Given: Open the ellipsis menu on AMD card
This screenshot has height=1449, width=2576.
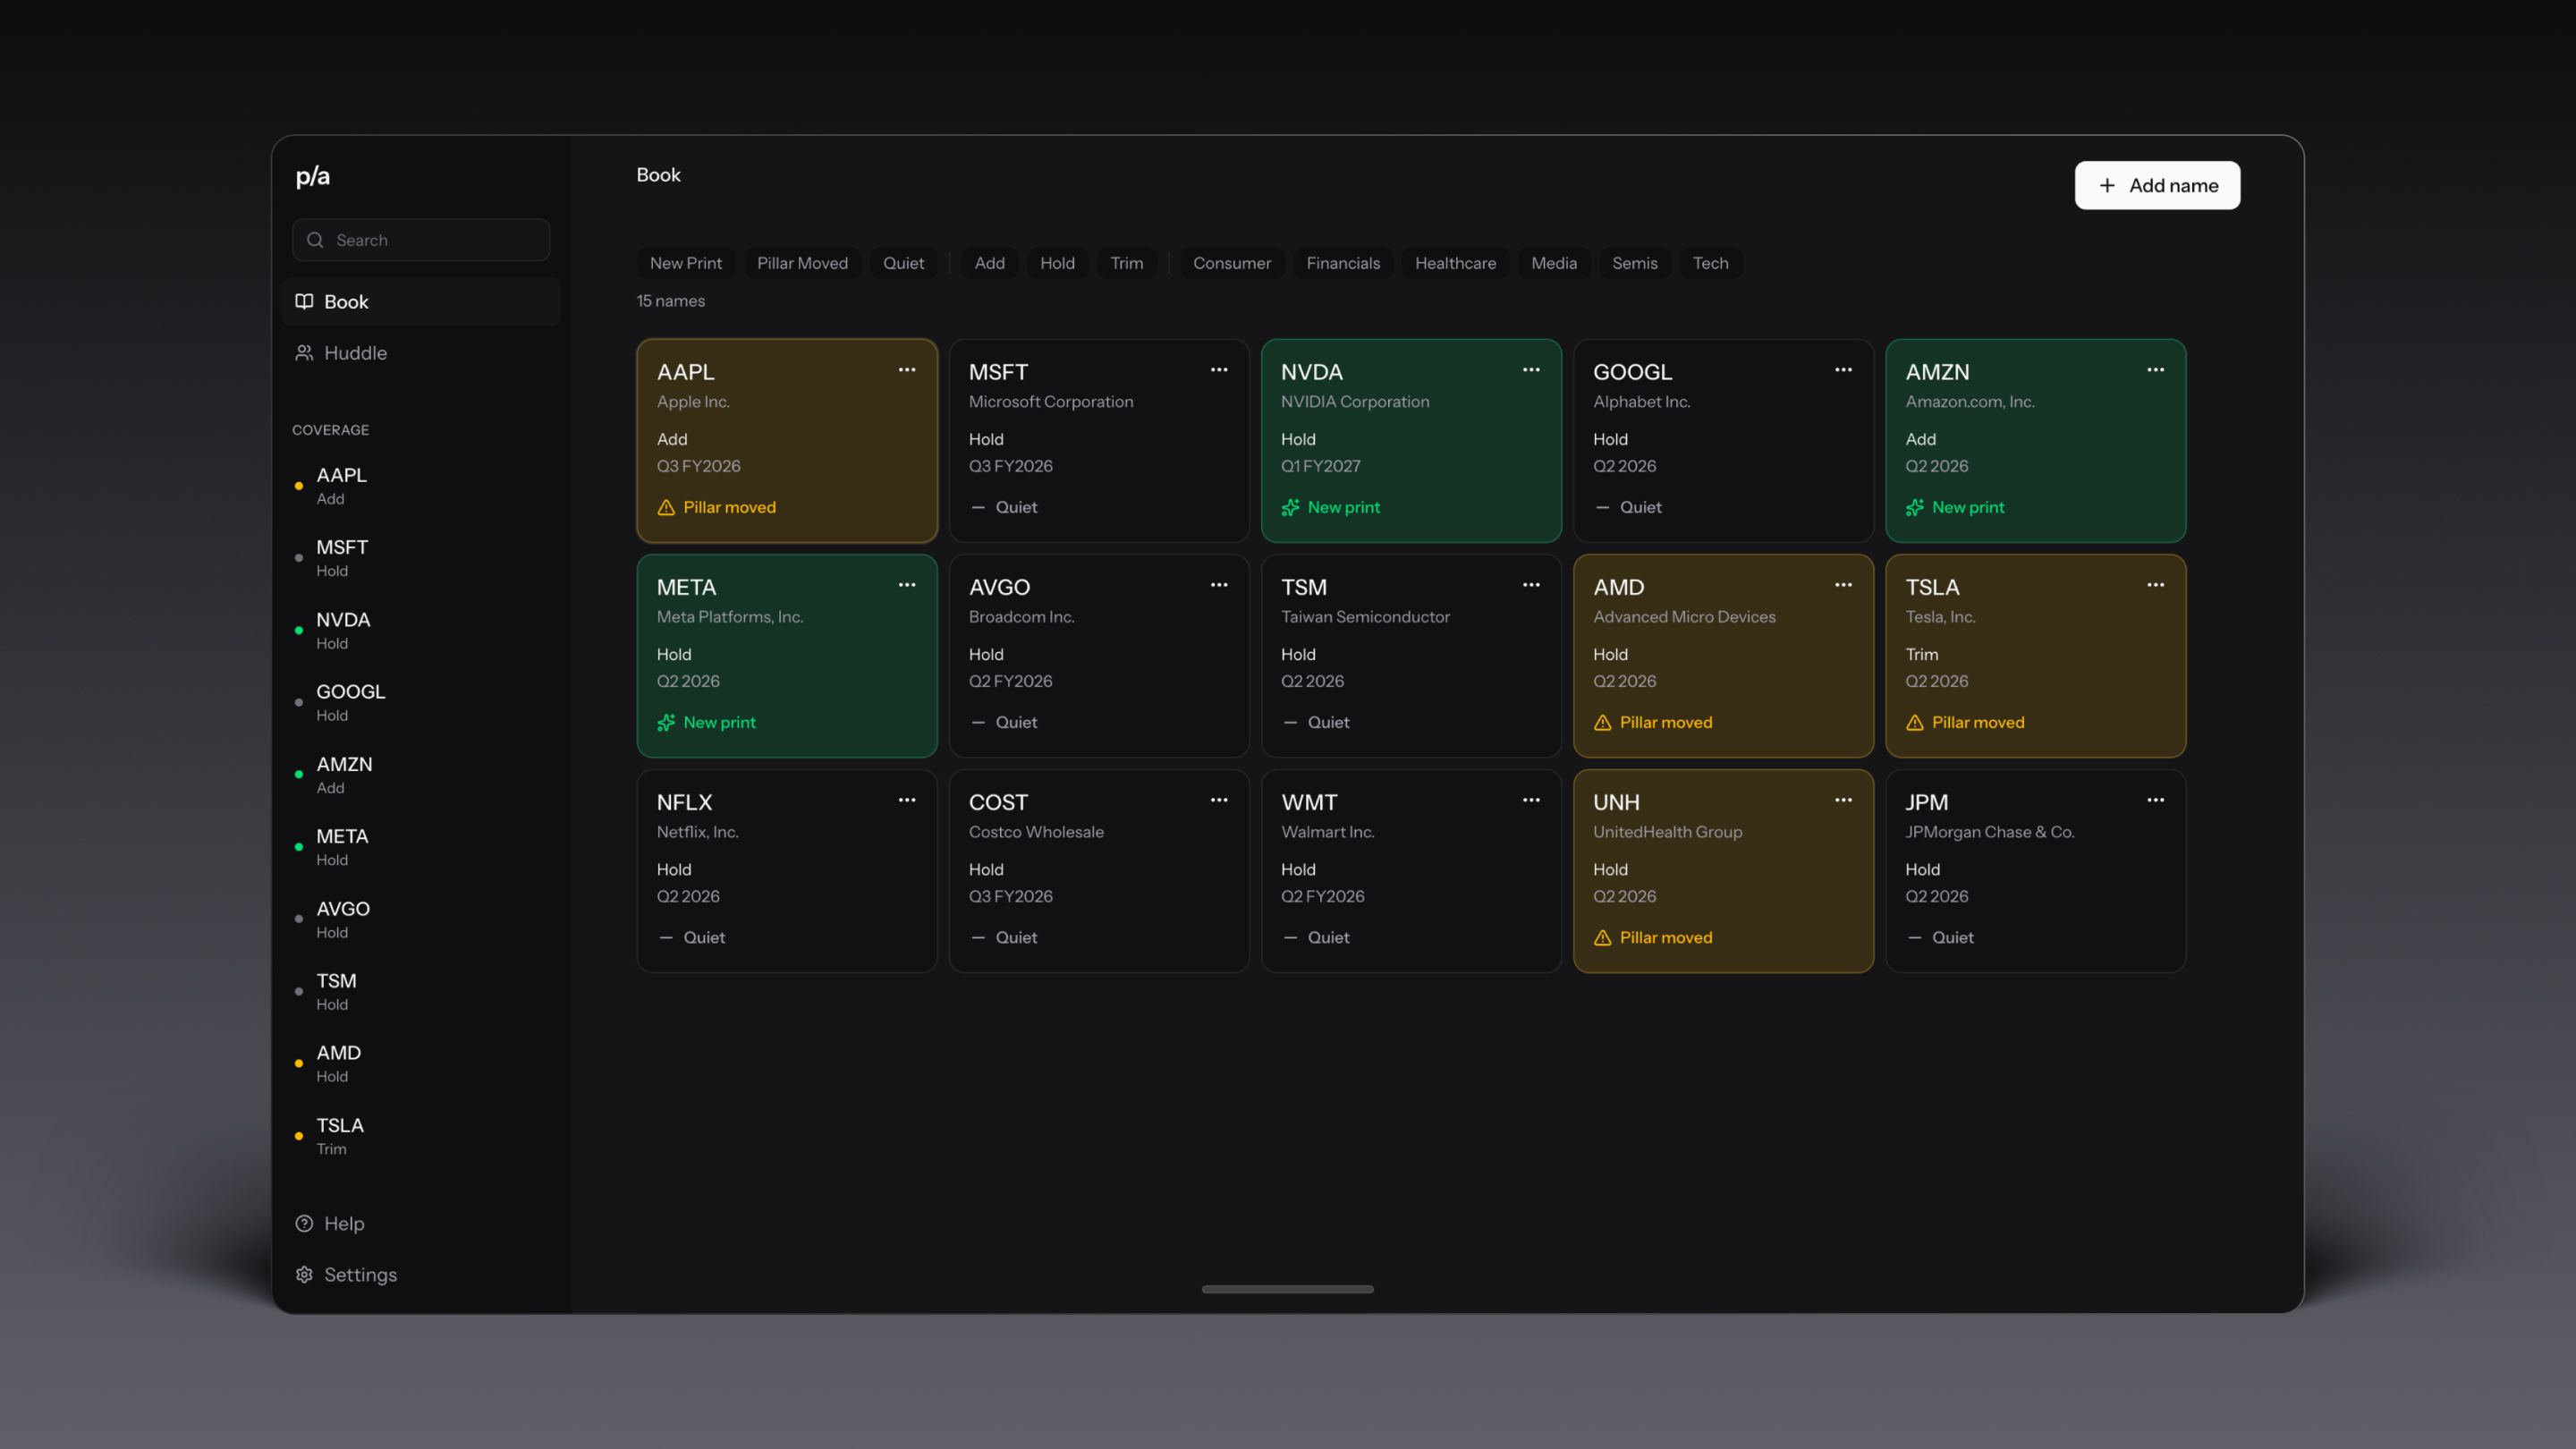Looking at the screenshot, I should (1843, 585).
